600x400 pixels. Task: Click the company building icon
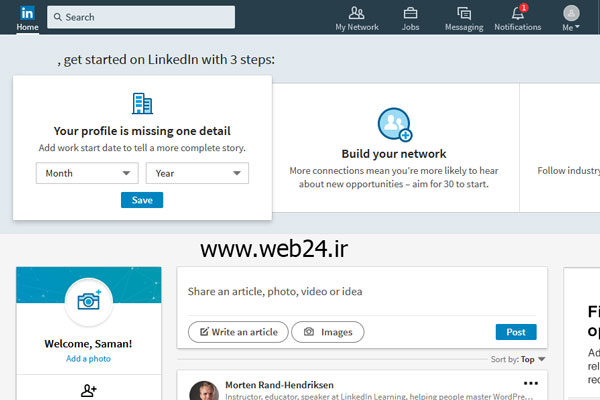point(142,103)
